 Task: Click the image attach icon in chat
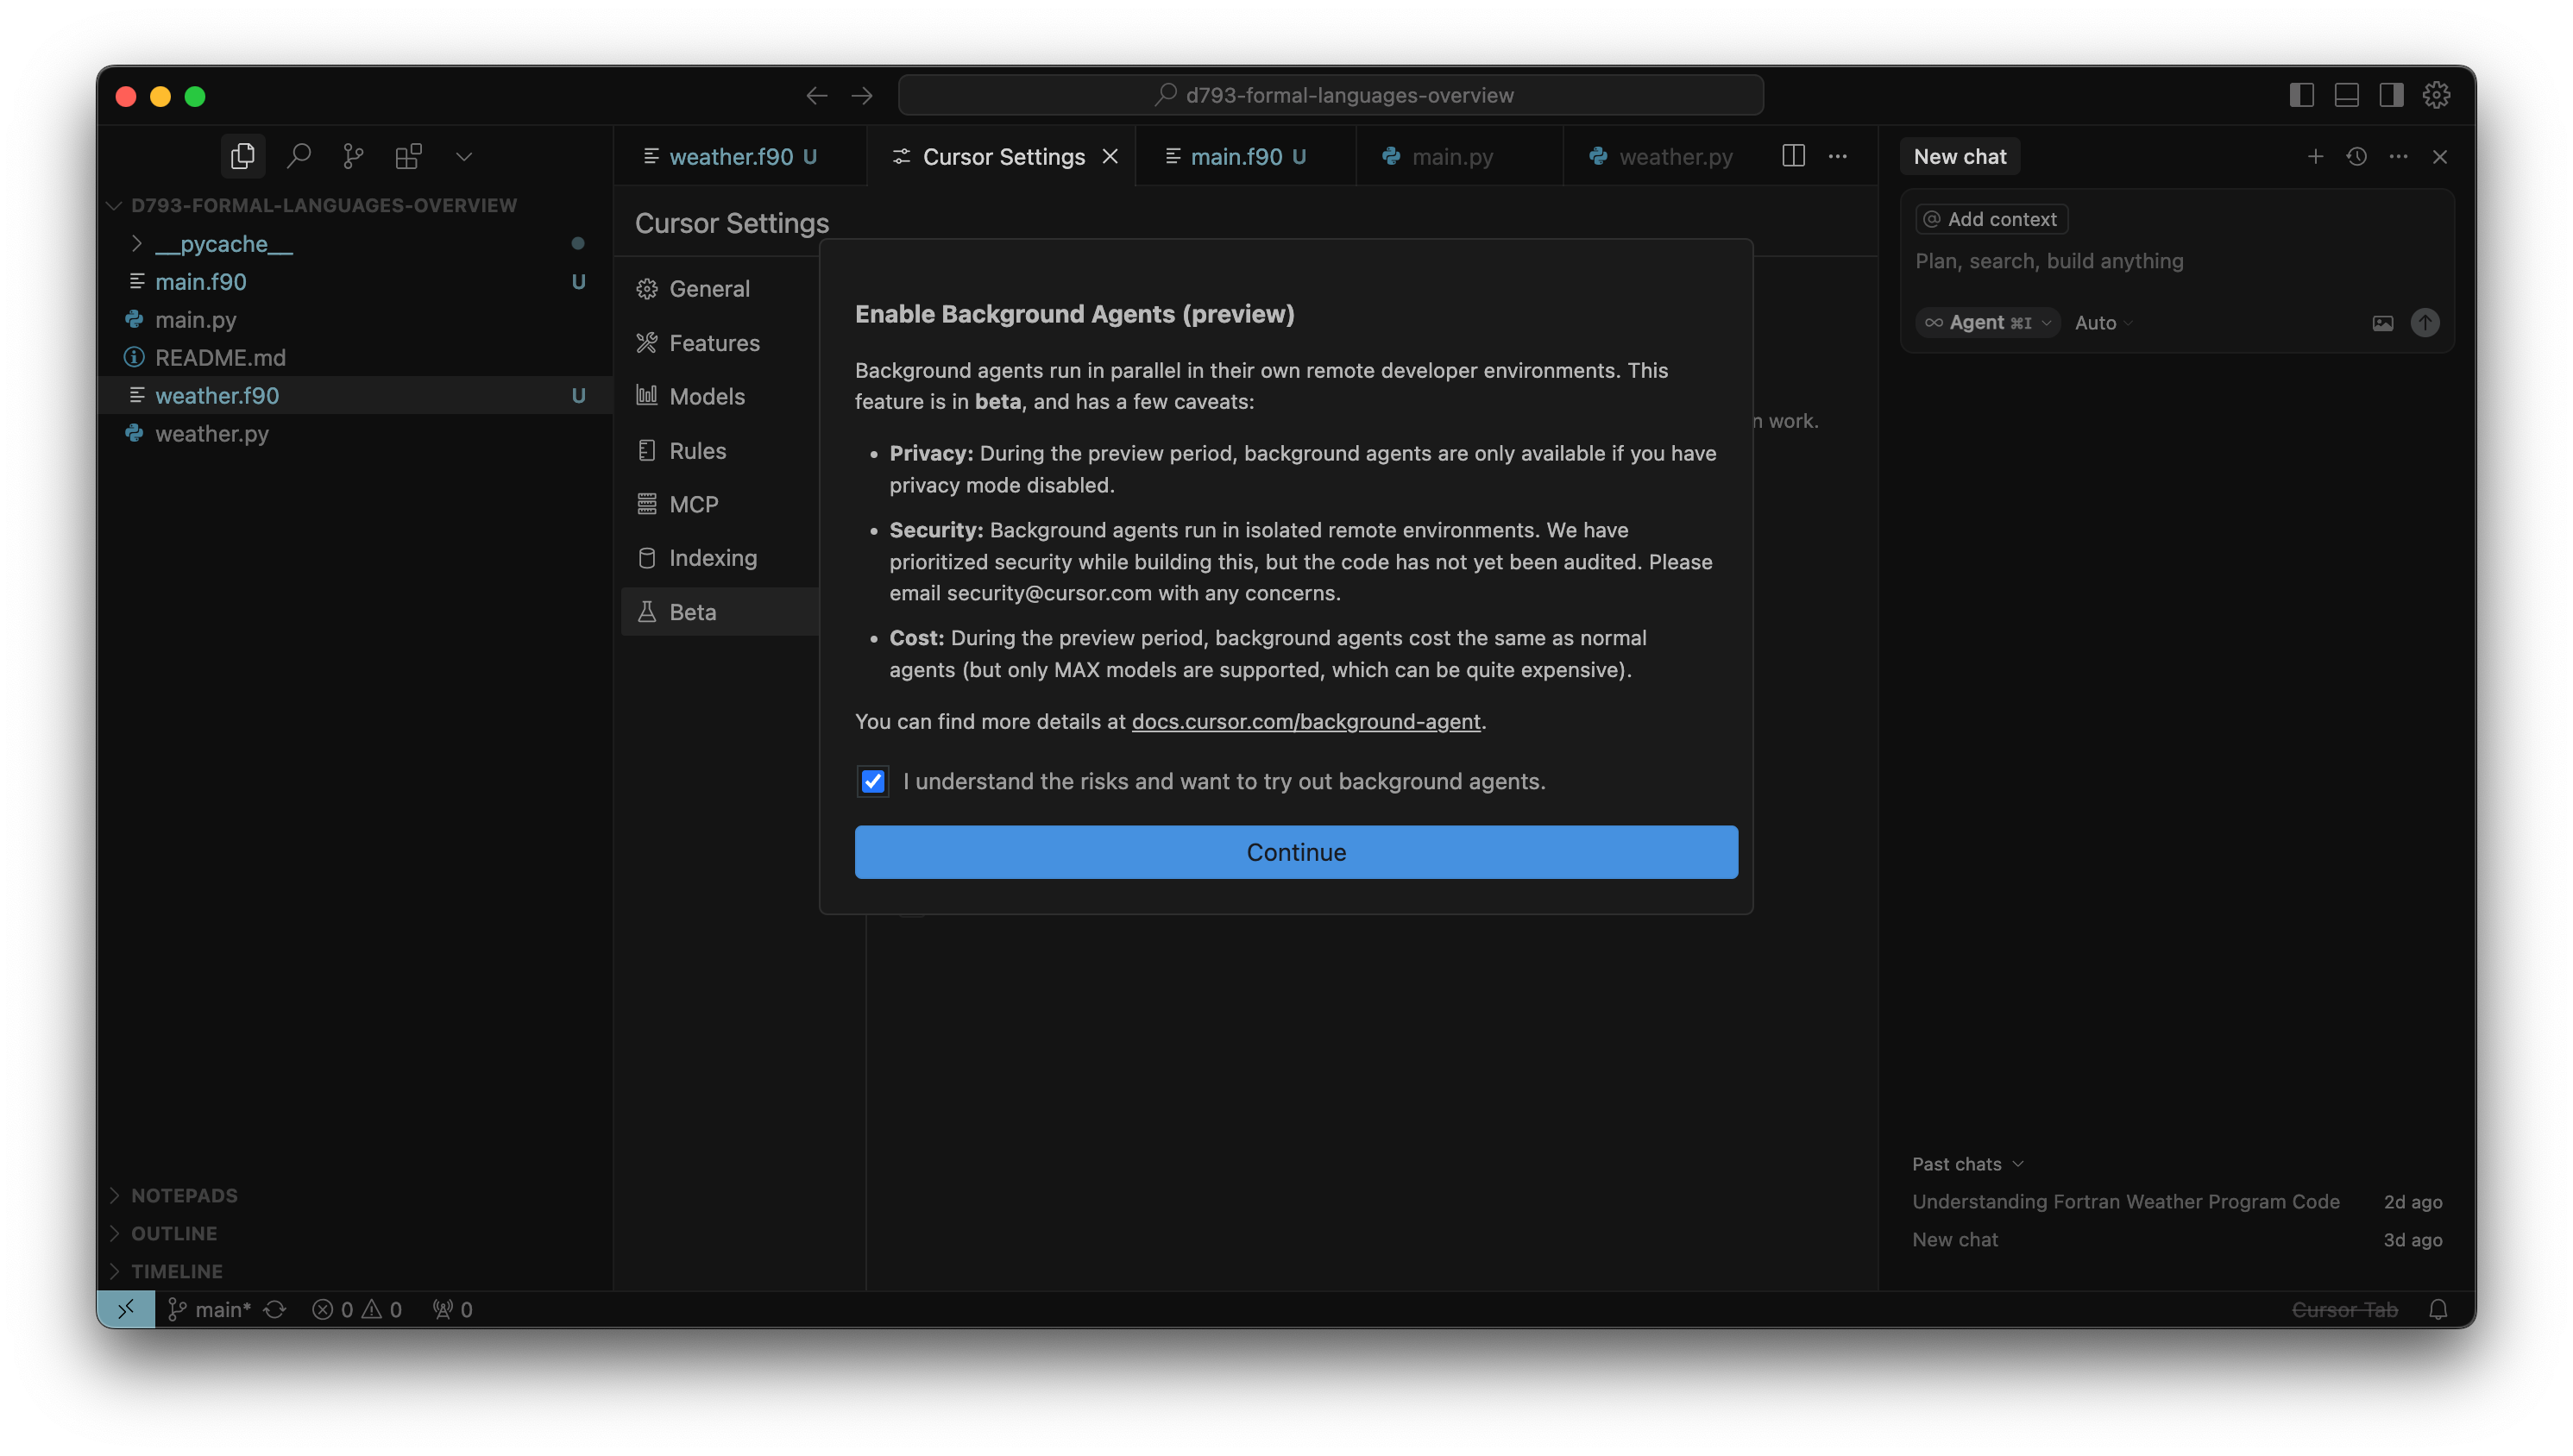[x=2383, y=323]
